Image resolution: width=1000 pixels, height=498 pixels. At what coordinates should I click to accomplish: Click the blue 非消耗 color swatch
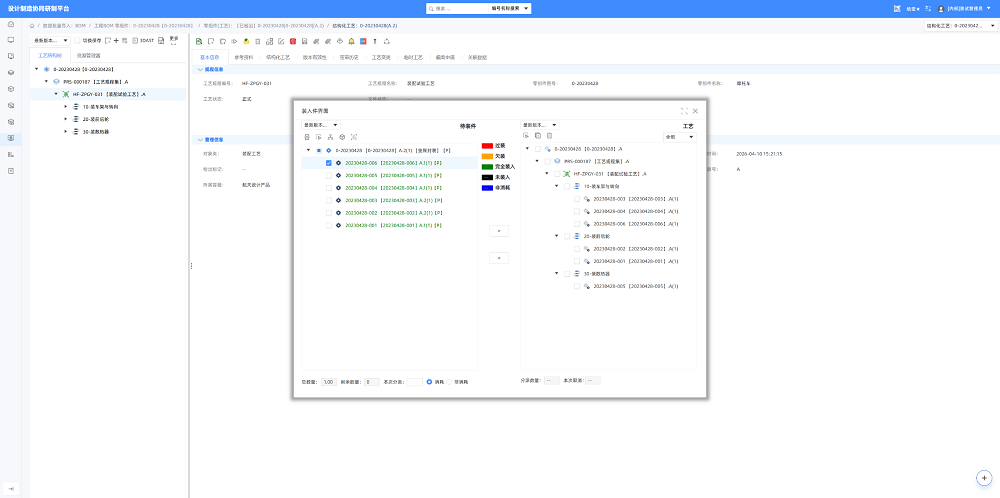487,187
